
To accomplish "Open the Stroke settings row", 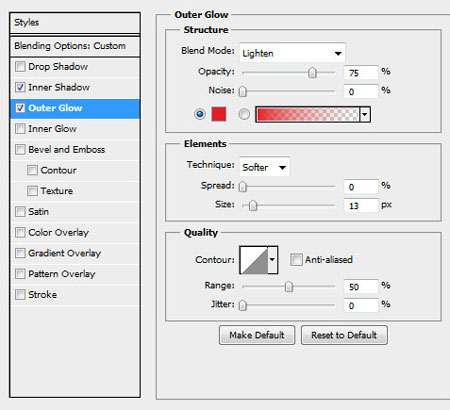I will pyautogui.click(x=75, y=295).
